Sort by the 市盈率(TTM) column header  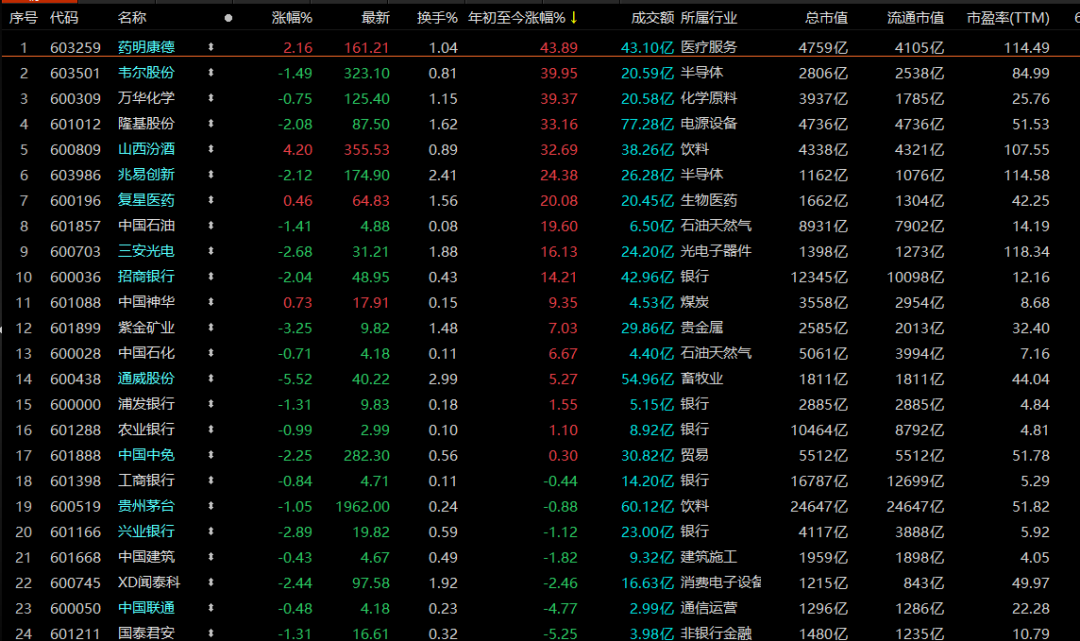pyautogui.click(x=1008, y=18)
